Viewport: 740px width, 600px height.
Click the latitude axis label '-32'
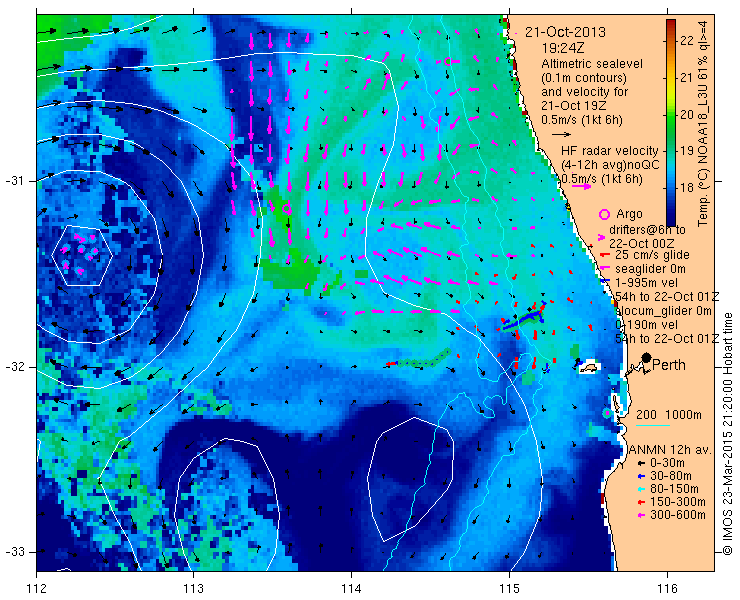click(14, 367)
